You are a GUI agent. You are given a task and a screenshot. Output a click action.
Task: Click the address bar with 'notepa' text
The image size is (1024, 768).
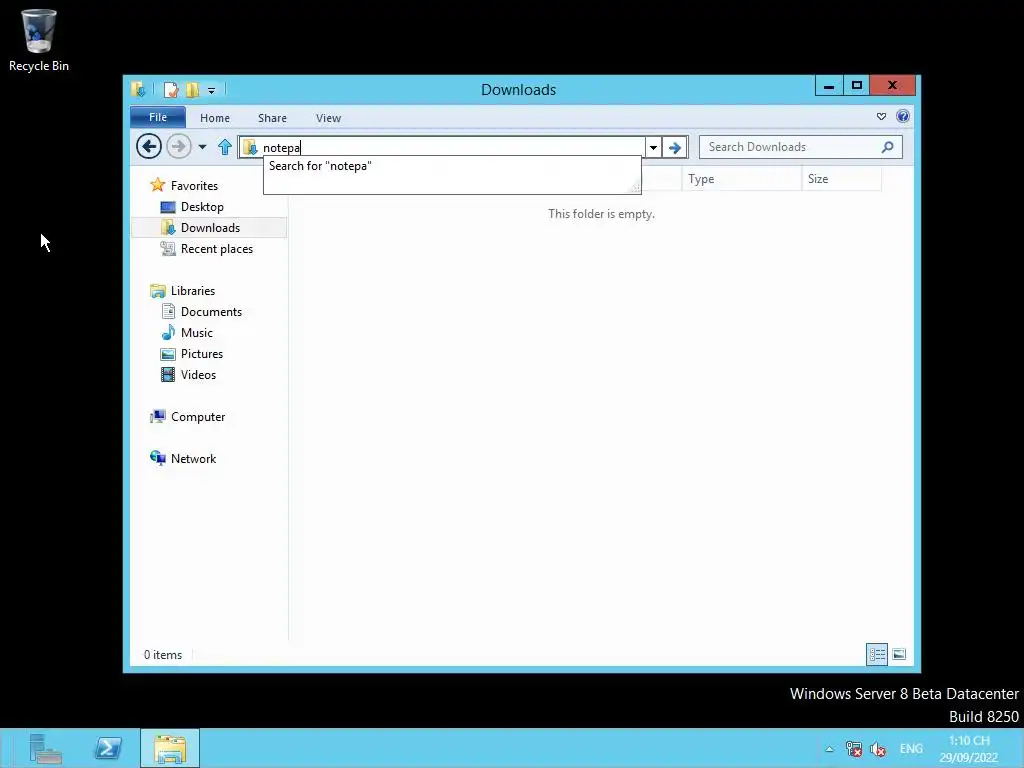441,147
